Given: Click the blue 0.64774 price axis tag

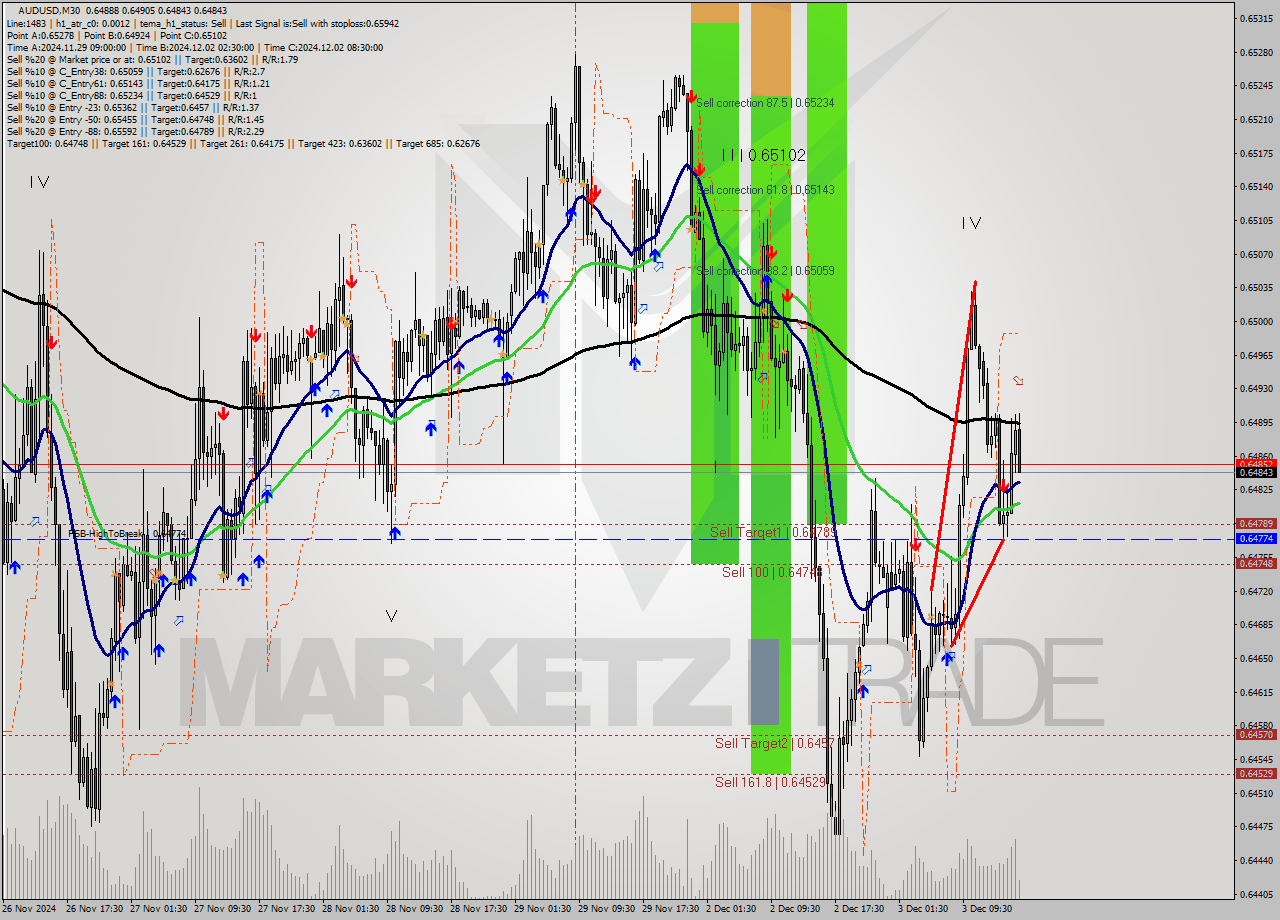Looking at the screenshot, I should click(x=1256, y=538).
